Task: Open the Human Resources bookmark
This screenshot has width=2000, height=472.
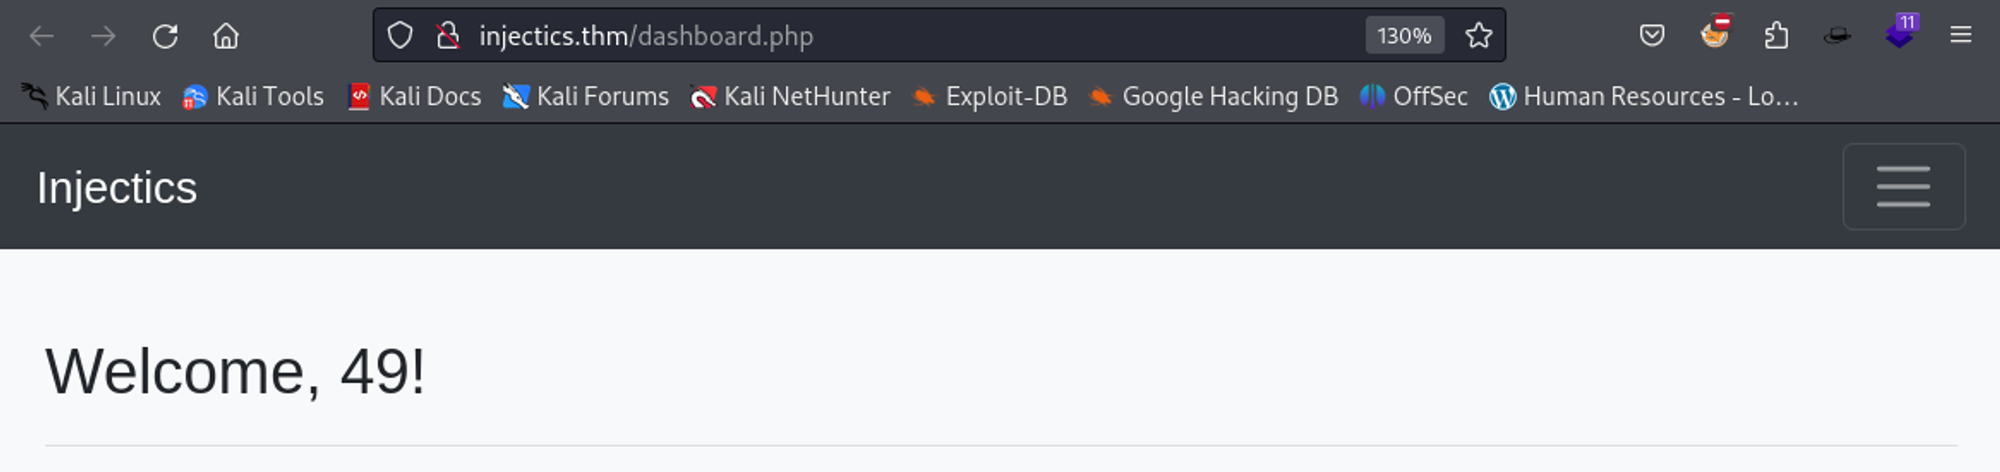Action: (x=1644, y=96)
